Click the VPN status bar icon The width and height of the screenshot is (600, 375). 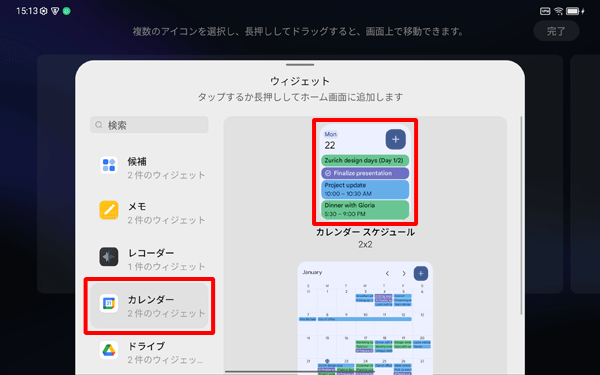pyautogui.click(x=545, y=11)
